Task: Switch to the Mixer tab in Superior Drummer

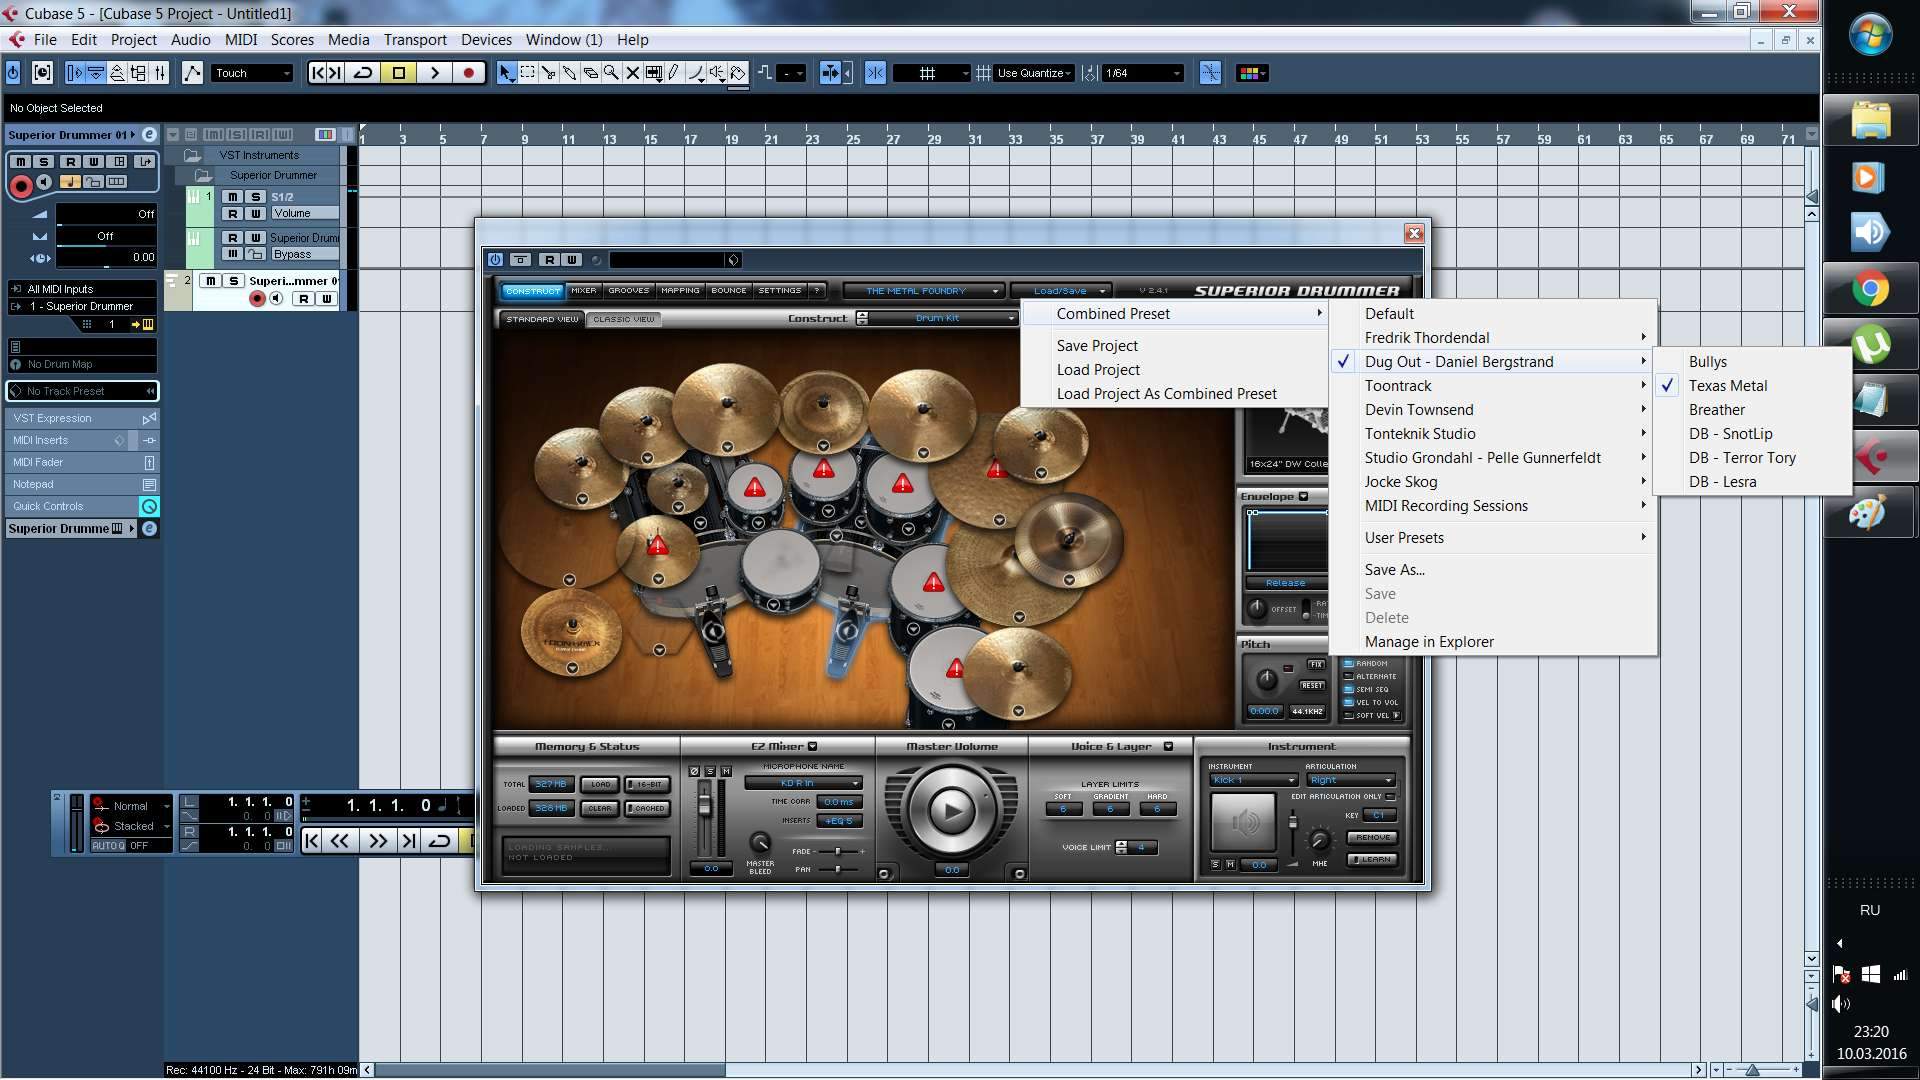Action: 584,291
